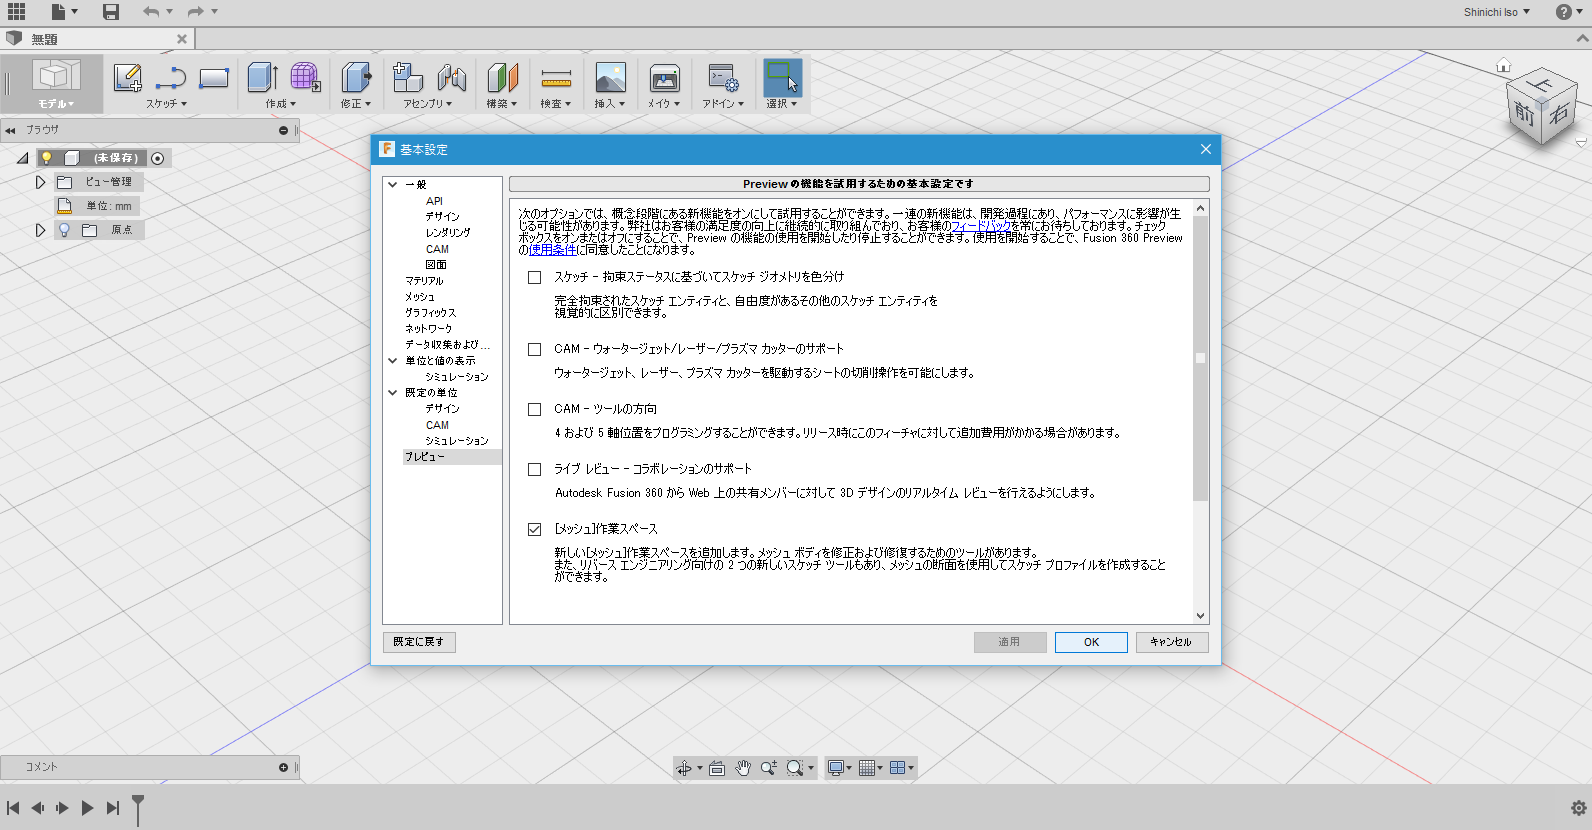Click the scrollbar down arrow in the dialog

point(1200,616)
